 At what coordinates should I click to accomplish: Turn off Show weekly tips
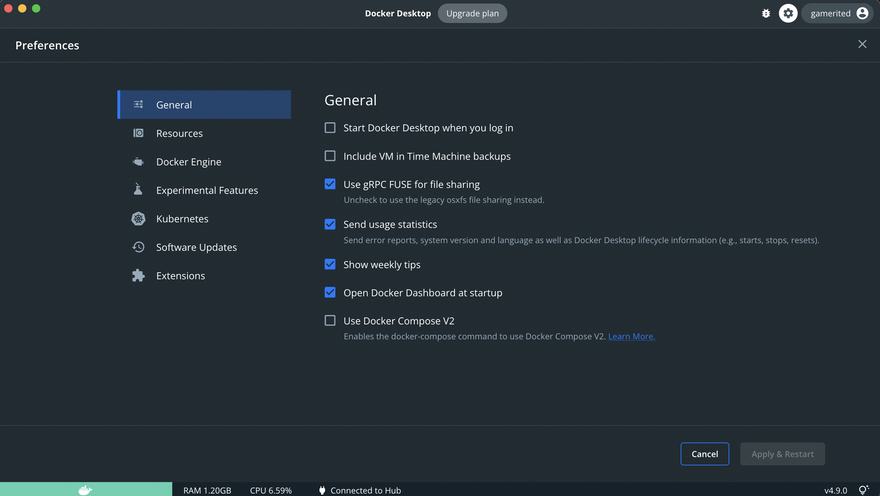tap(330, 265)
